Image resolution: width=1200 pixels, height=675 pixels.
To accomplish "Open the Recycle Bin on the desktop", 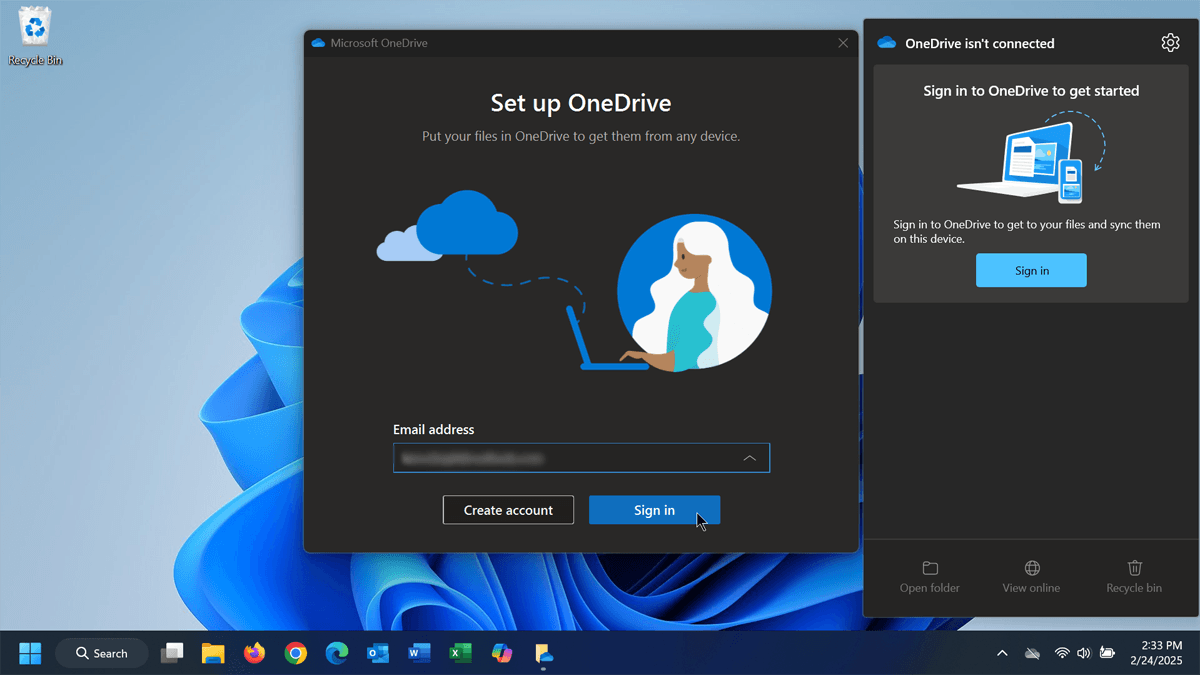I will [x=34, y=28].
